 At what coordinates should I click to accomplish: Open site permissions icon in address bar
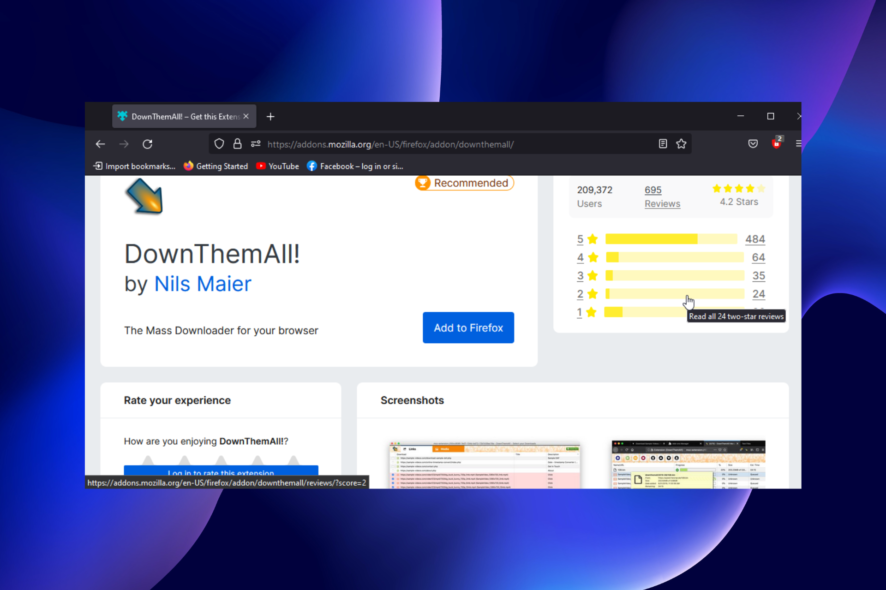pyautogui.click(x=255, y=144)
